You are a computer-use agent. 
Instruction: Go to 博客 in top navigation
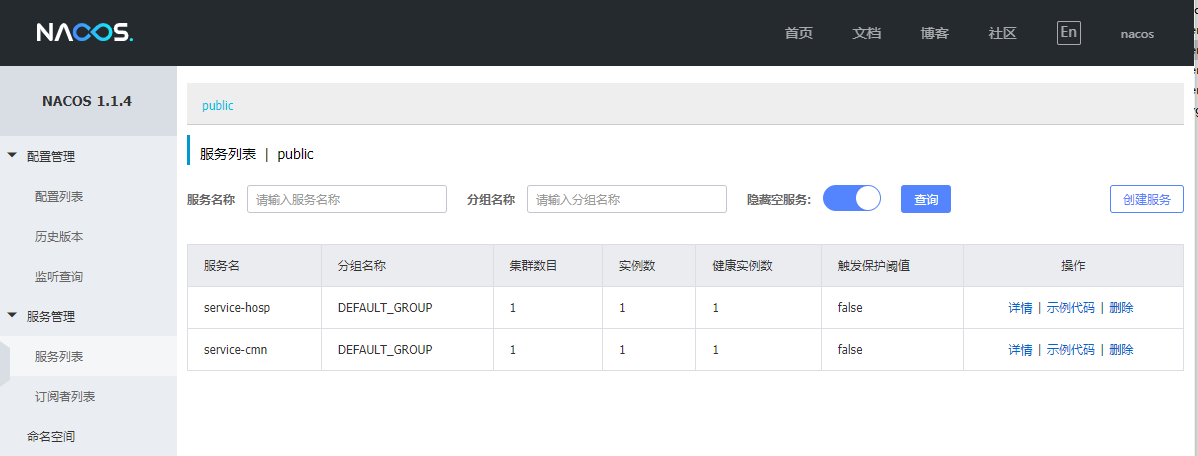[x=934, y=33]
